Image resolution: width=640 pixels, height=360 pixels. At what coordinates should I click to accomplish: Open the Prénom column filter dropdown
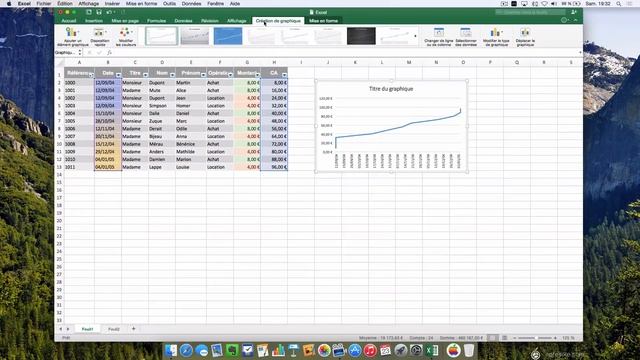(203, 75)
